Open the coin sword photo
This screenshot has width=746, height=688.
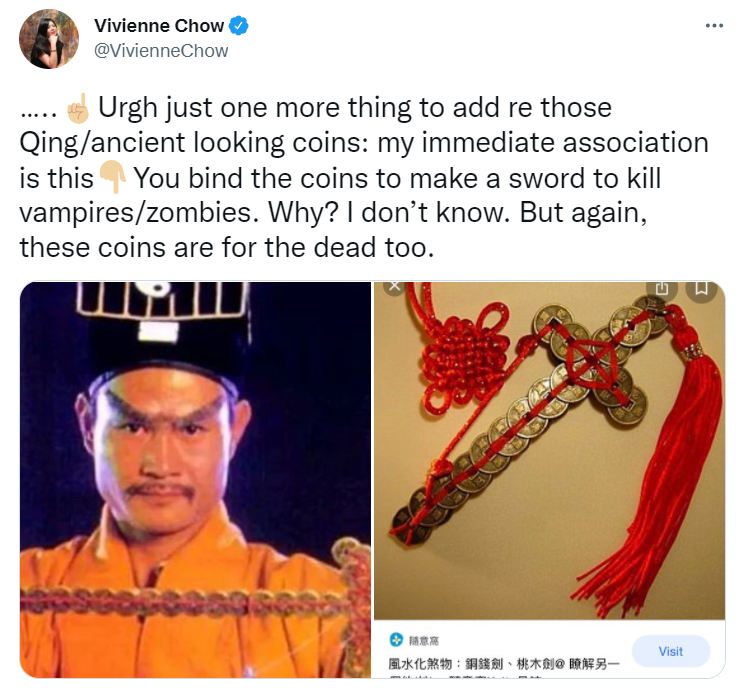pos(550,451)
